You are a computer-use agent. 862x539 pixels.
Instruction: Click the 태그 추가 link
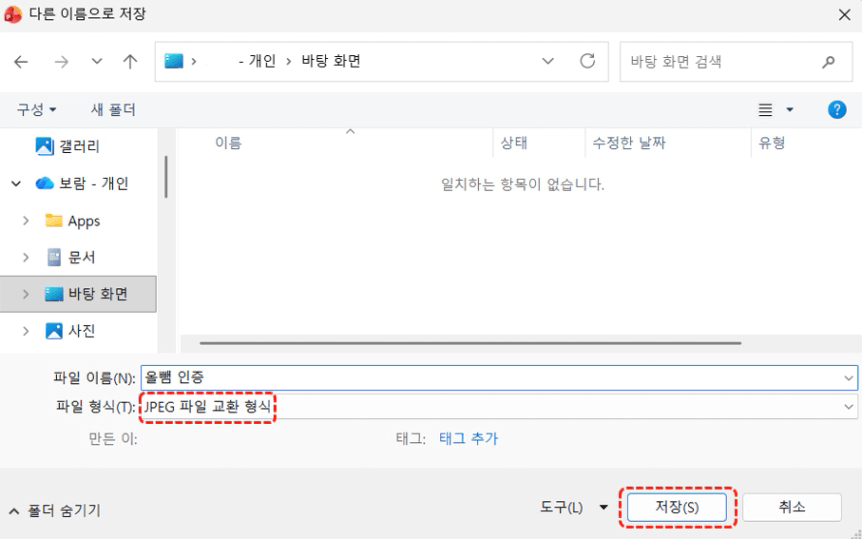click(x=468, y=438)
